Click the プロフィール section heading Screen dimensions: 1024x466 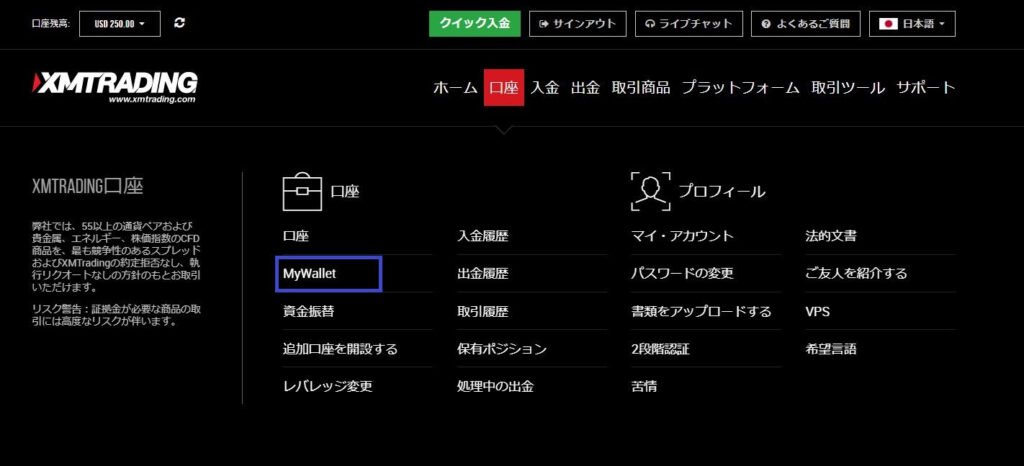(x=722, y=191)
